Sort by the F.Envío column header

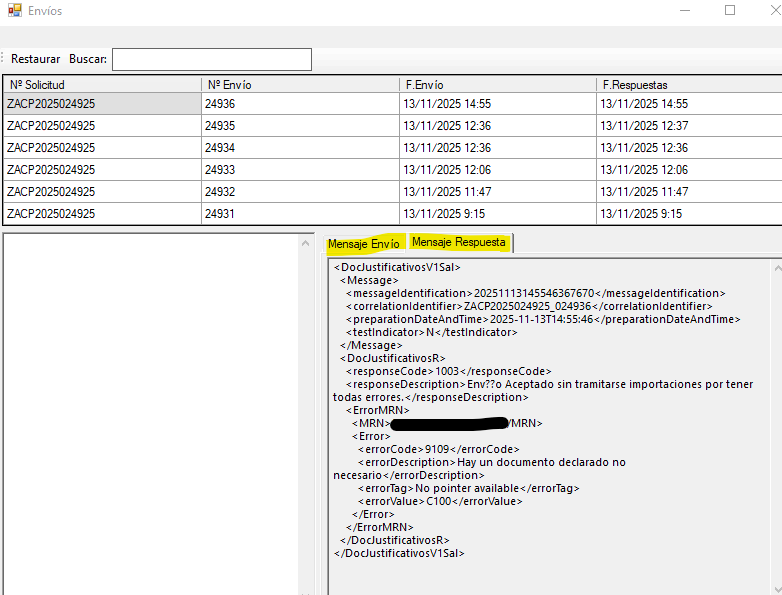pos(497,85)
